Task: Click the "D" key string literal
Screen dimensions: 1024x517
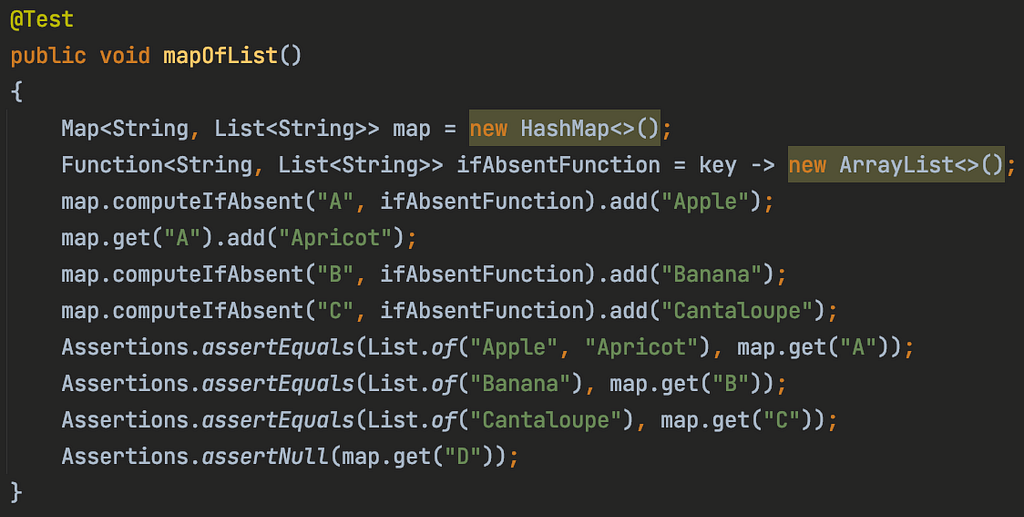Action: click(463, 456)
